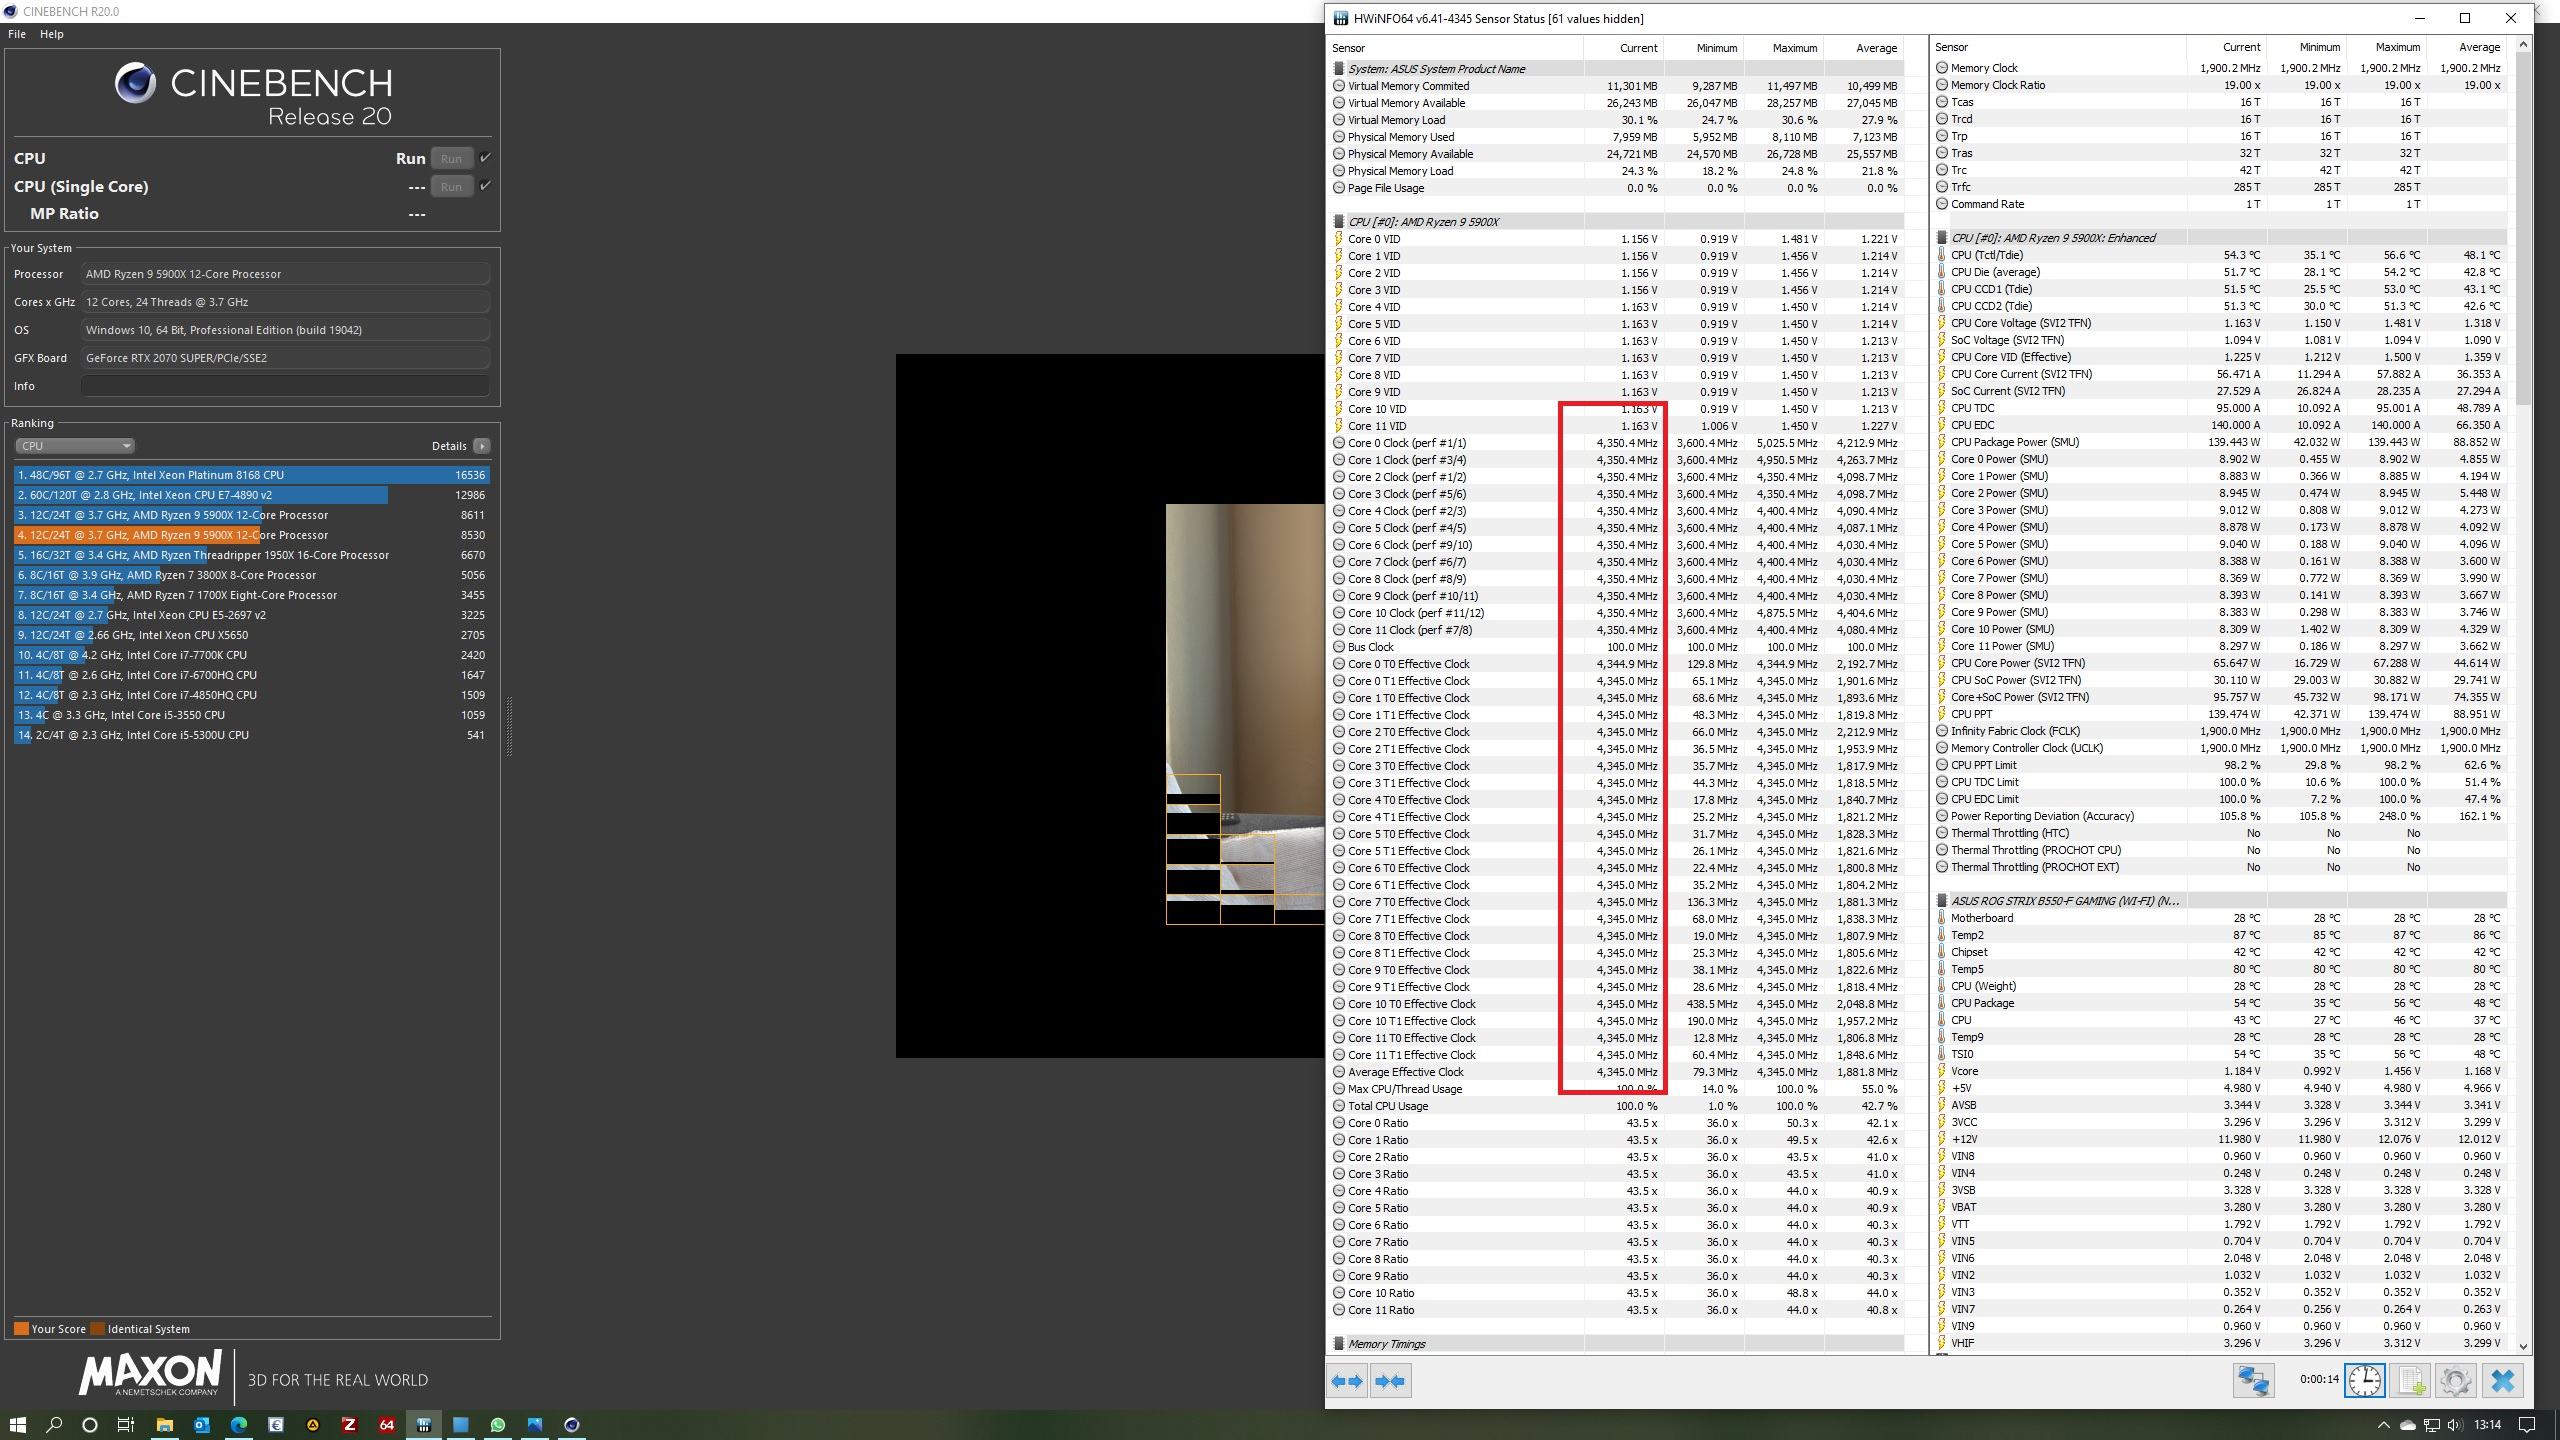
Task: Click the clock icon beside Core 0 Clock
Action: pyautogui.click(x=1338, y=443)
